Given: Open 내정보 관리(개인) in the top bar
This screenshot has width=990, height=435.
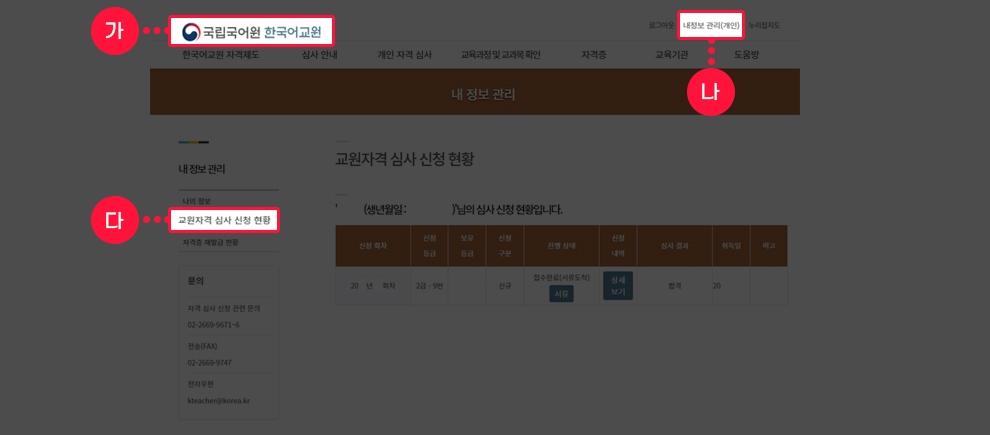Looking at the screenshot, I should coord(711,25).
